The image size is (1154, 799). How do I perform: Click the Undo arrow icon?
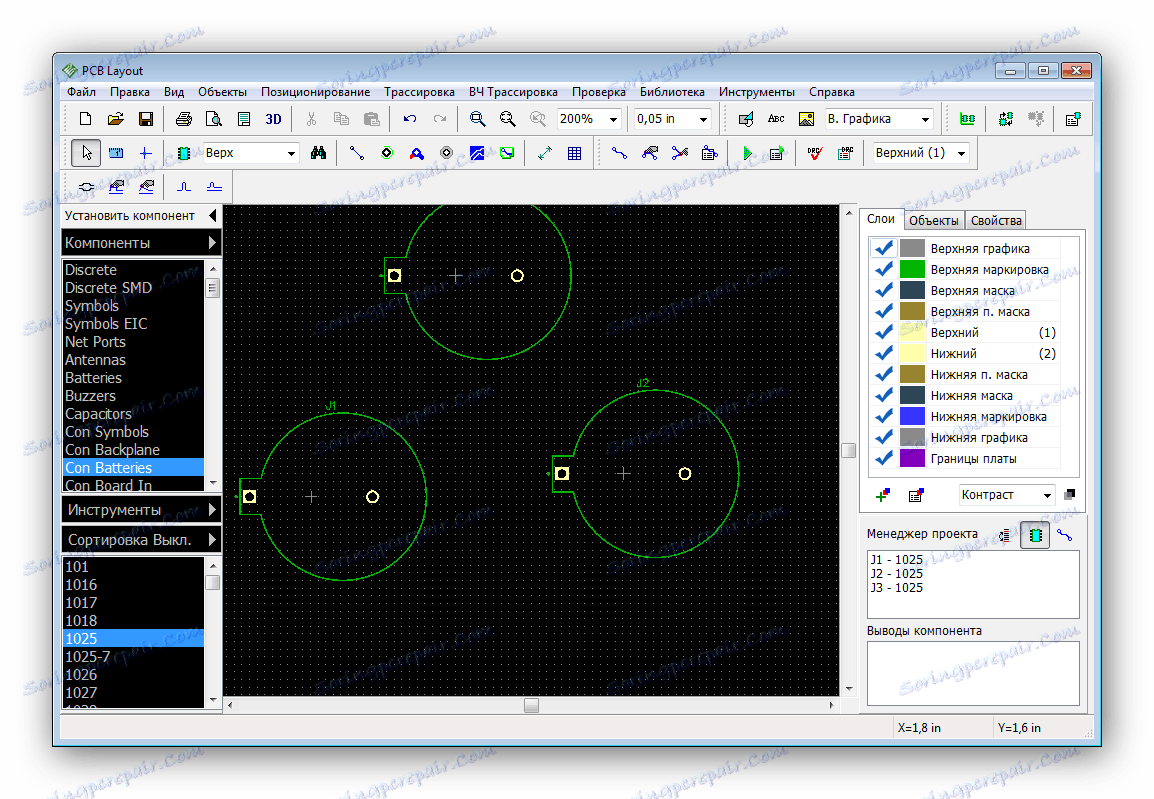pos(409,119)
